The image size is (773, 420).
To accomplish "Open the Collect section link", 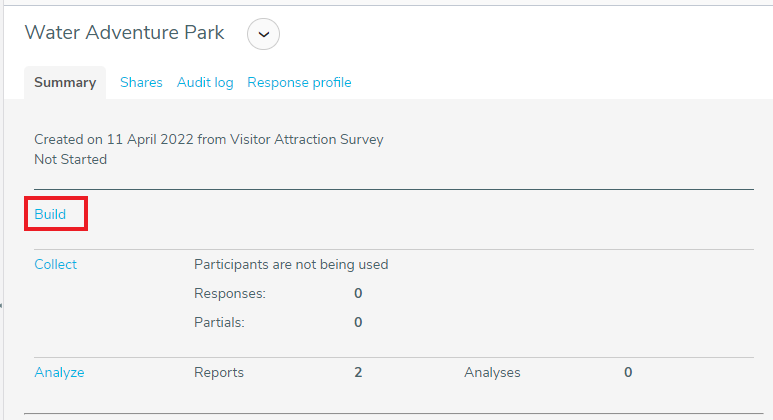I will tap(55, 265).
